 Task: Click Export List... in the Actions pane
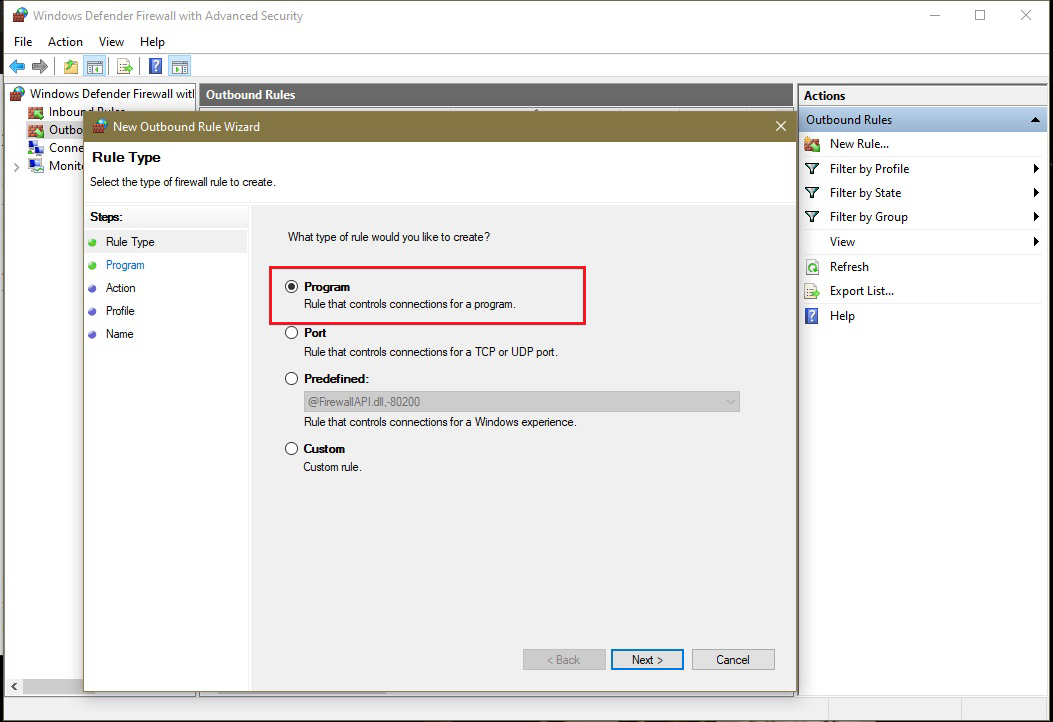[862, 291]
